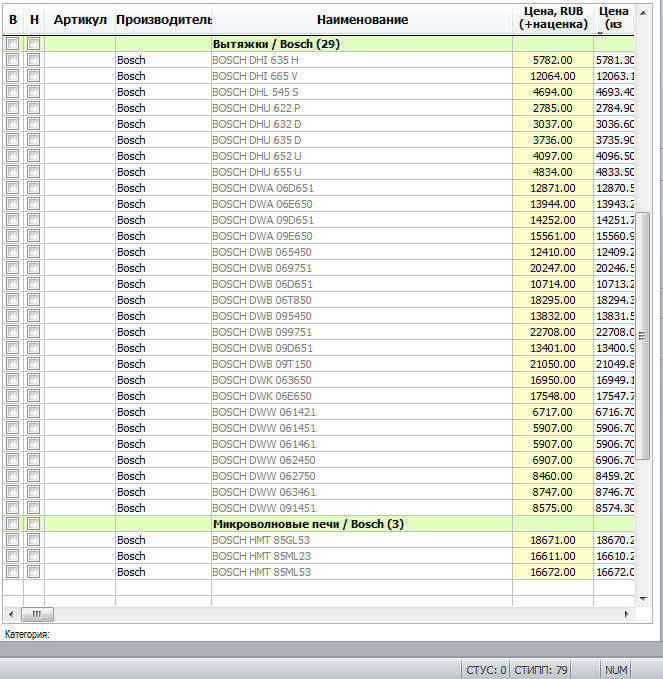Select the BOSCH DWA 09D651 name cell
This screenshot has height=679, width=663.
point(362,220)
